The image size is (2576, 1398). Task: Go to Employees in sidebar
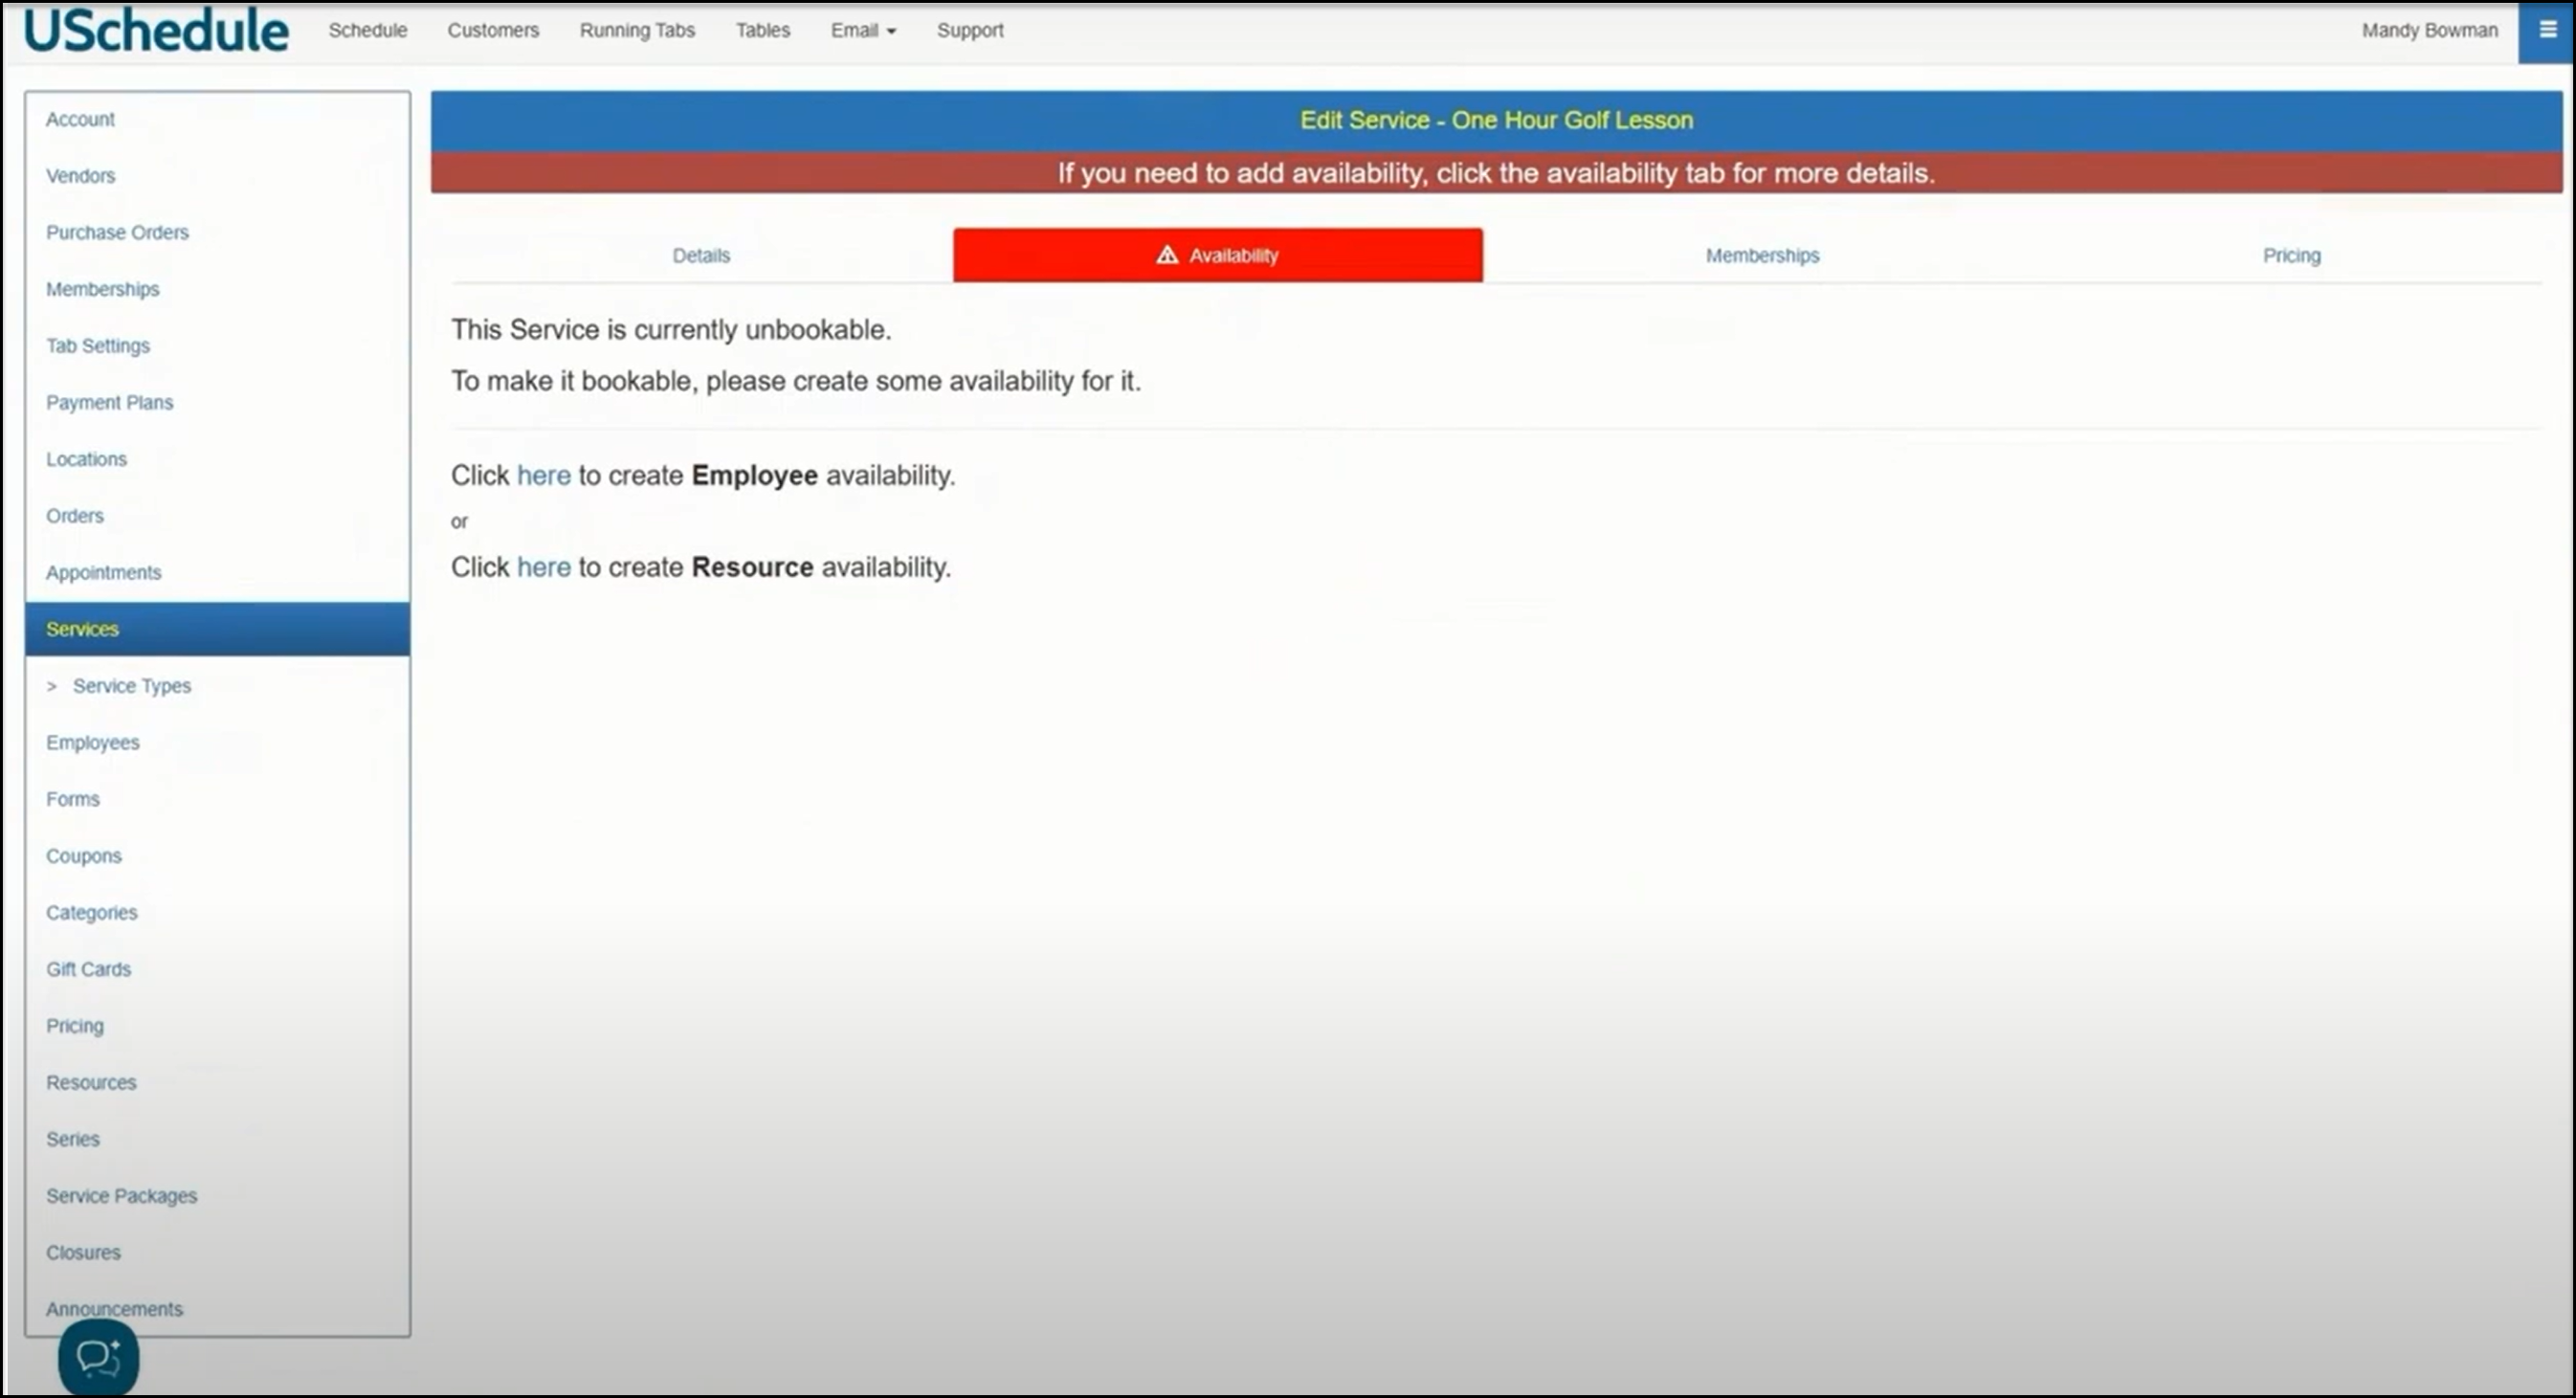click(92, 743)
